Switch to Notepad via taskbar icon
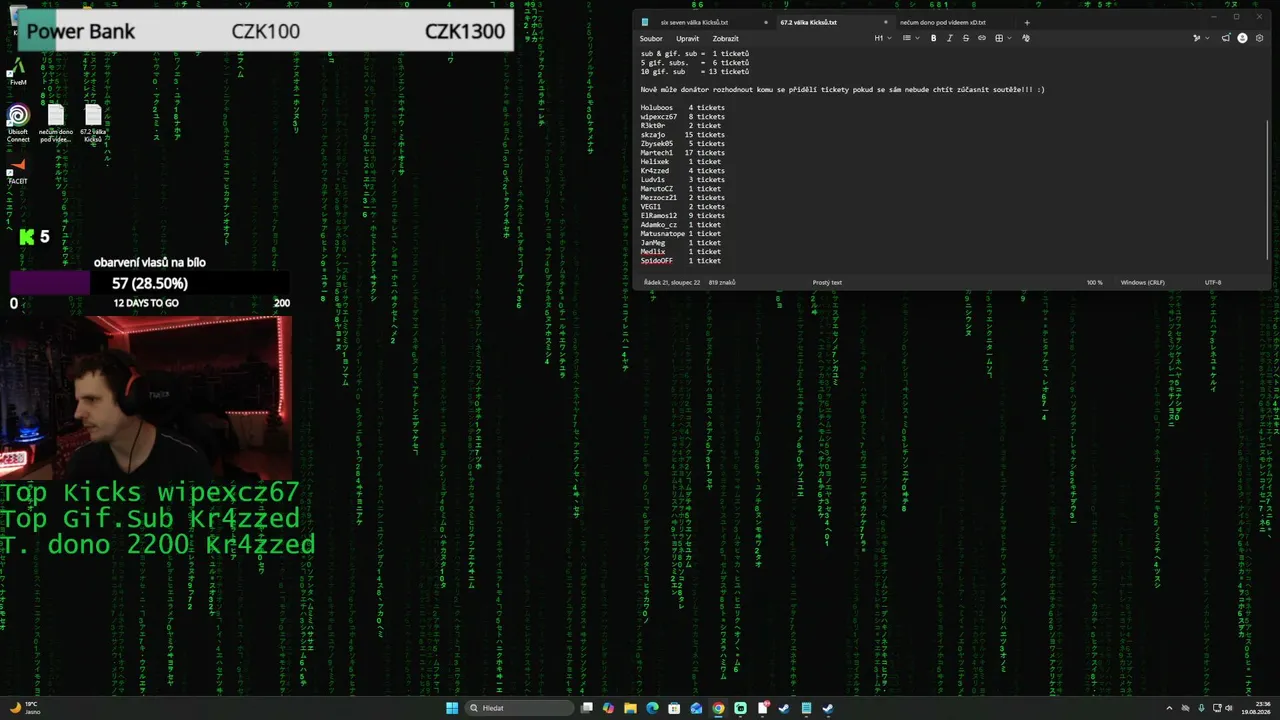 [806, 708]
